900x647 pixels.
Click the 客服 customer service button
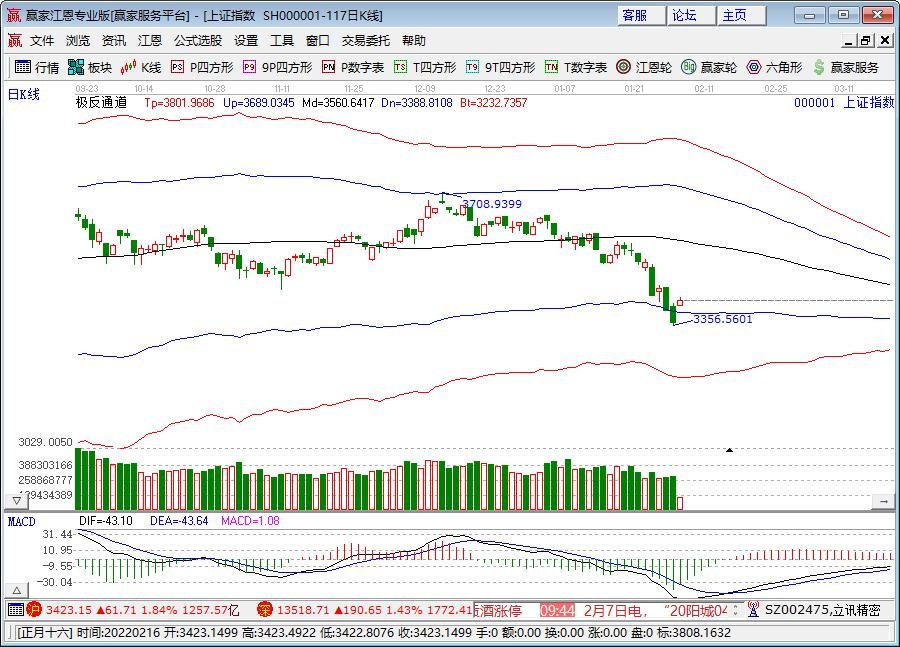click(642, 15)
